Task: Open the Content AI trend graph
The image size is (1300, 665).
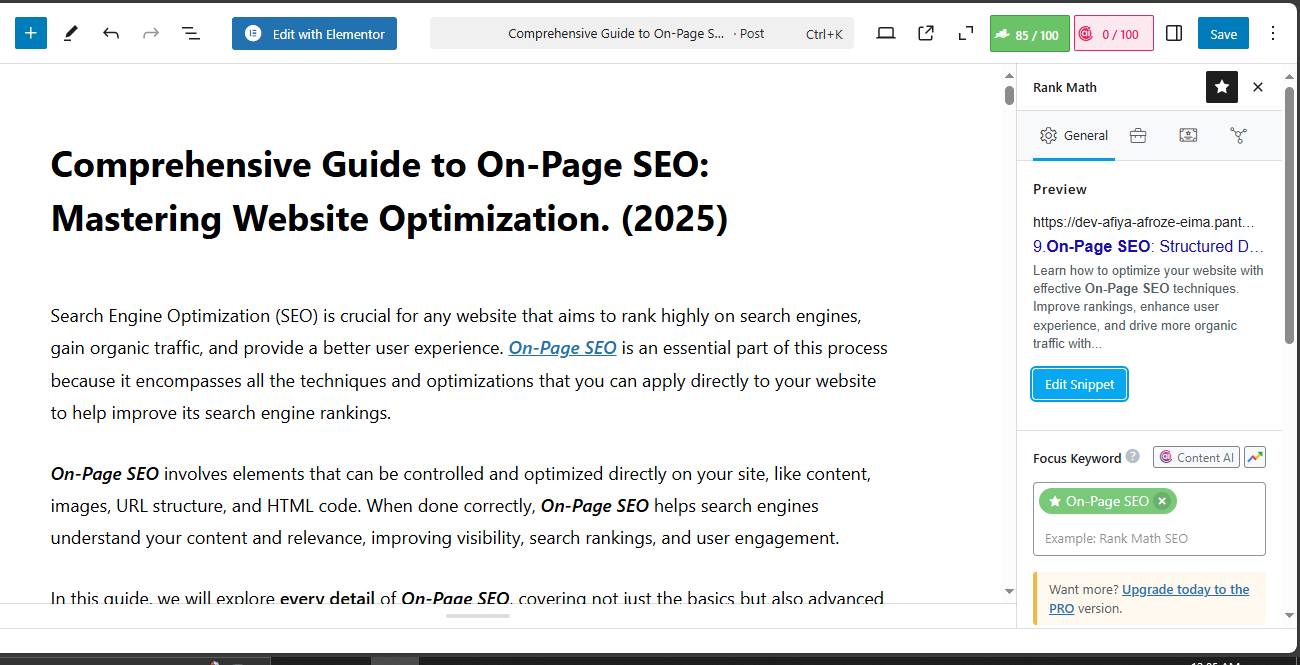Action: (x=1255, y=457)
